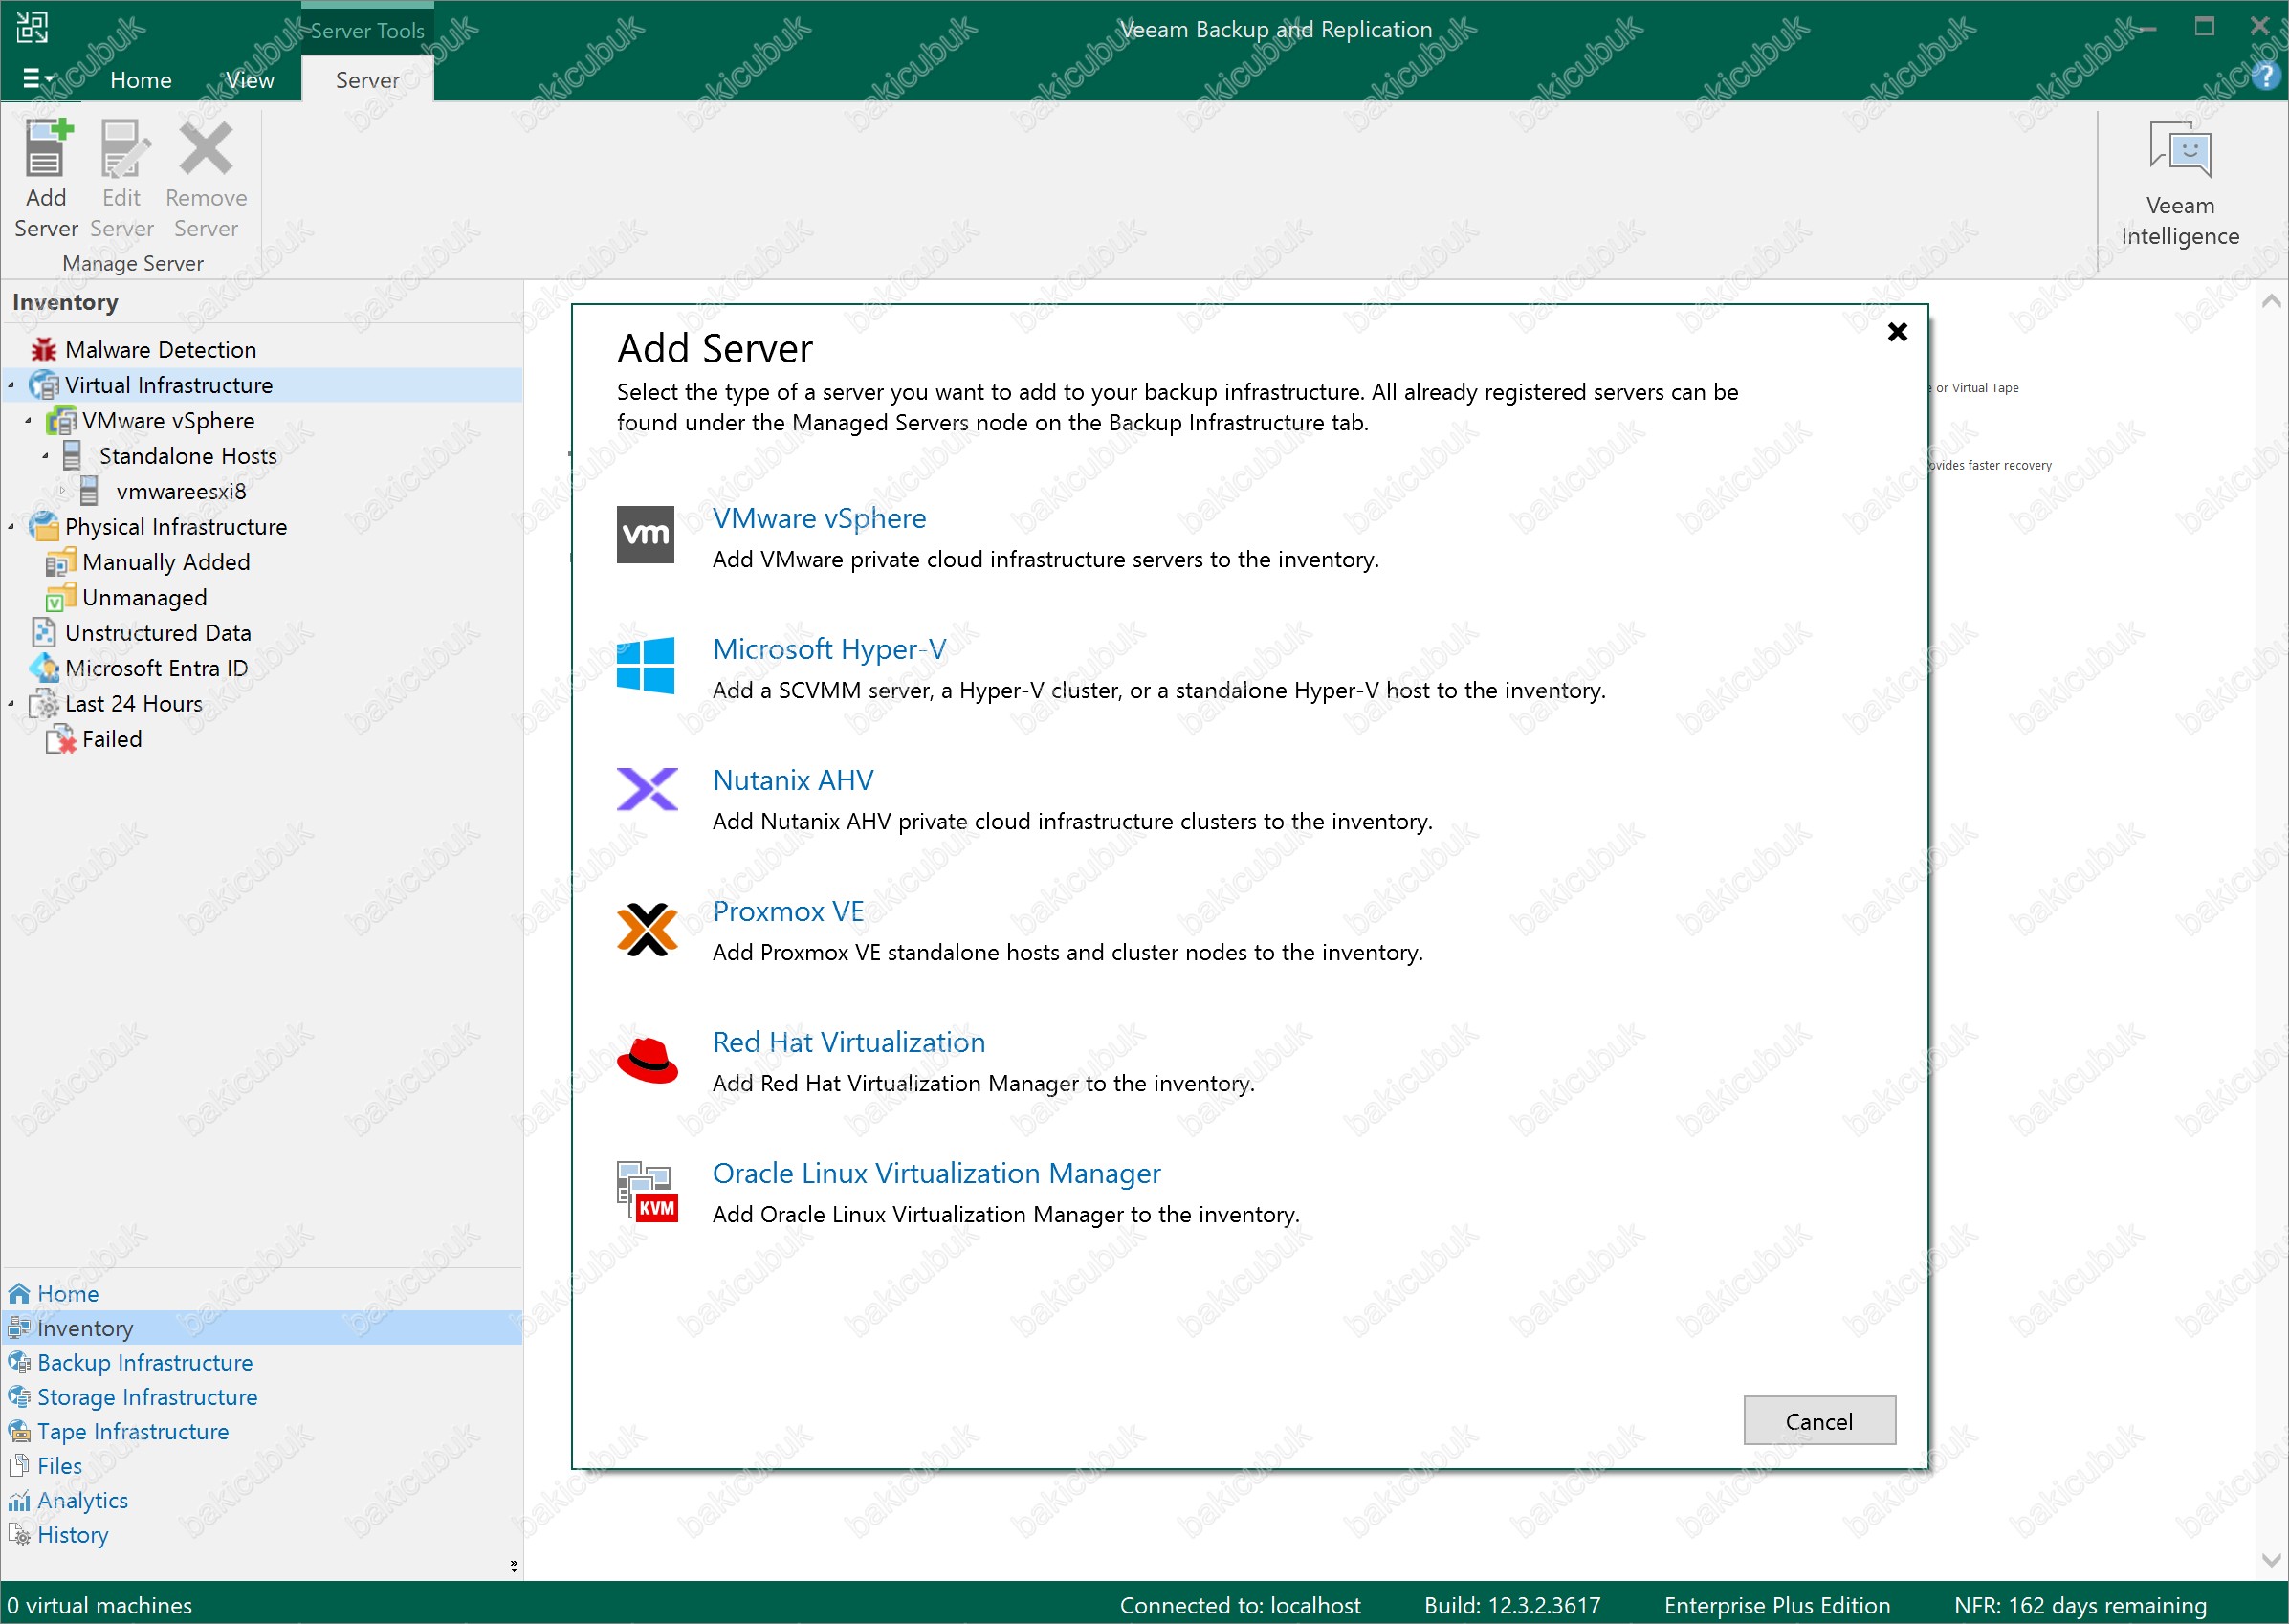Click the Add Server ribbon icon
The height and width of the screenshot is (1624, 2289).
click(x=47, y=148)
